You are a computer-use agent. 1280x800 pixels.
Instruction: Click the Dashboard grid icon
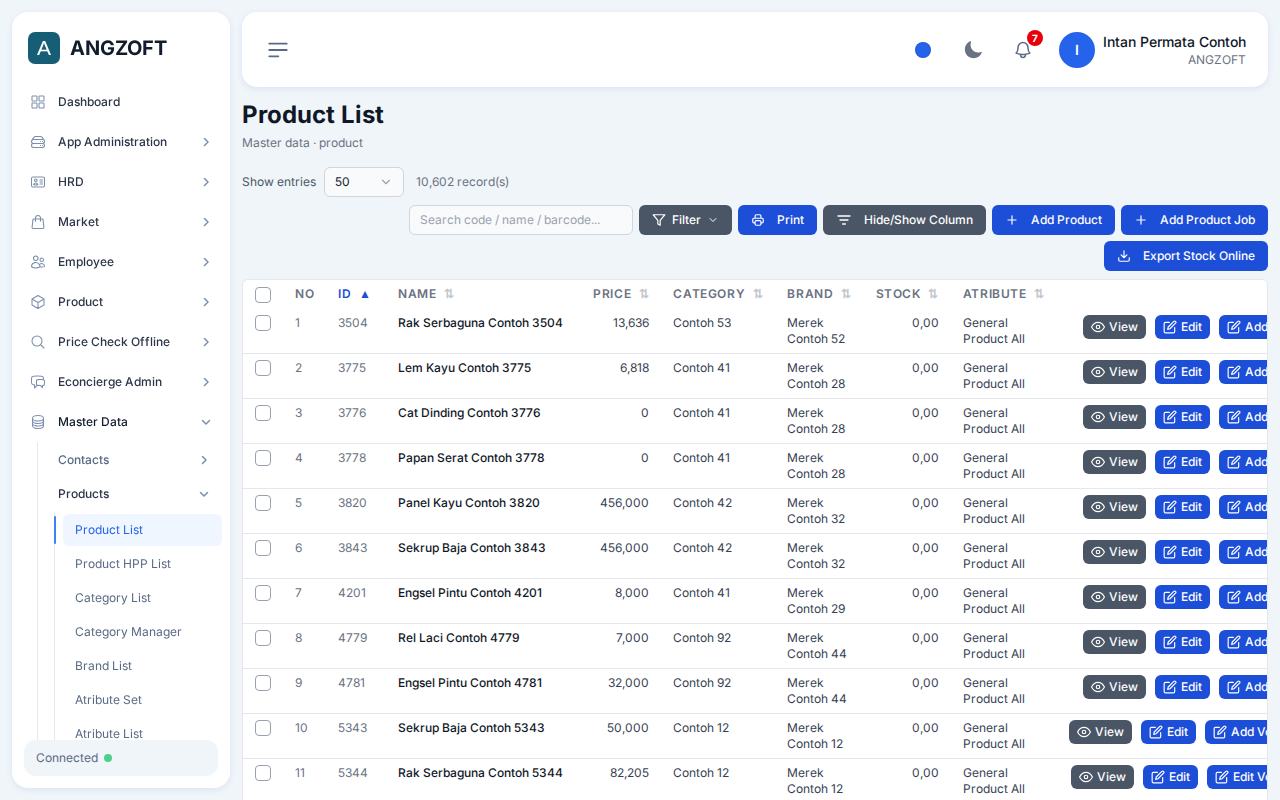click(x=38, y=102)
